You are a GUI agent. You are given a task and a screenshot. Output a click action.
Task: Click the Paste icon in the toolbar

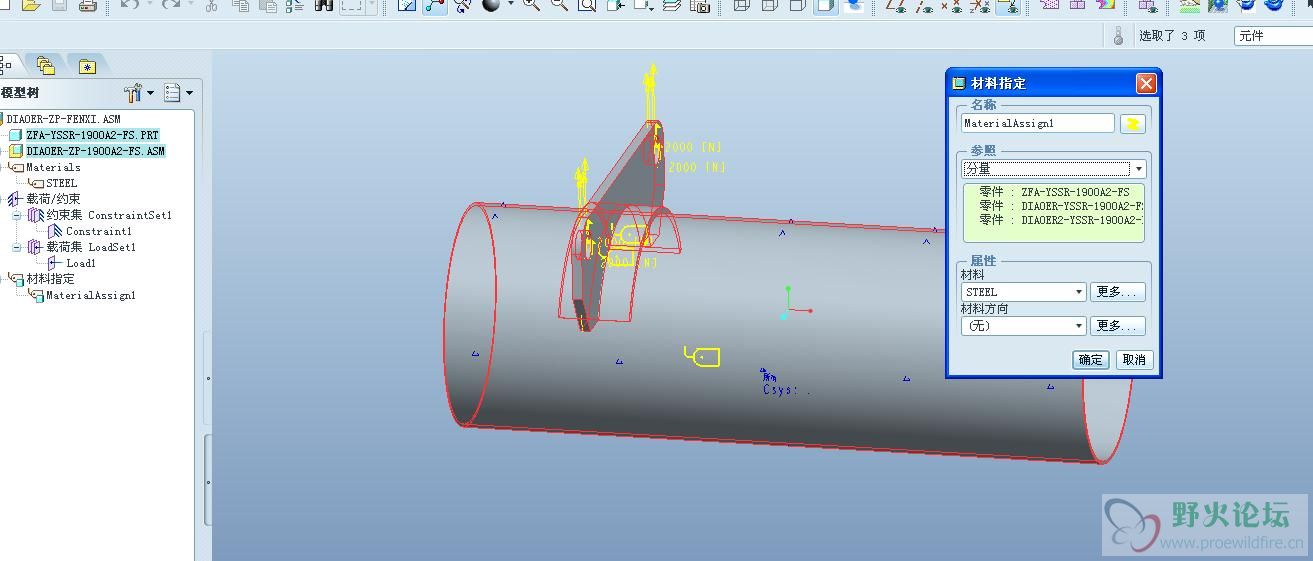pyautogui.click(x=268, y=5)
